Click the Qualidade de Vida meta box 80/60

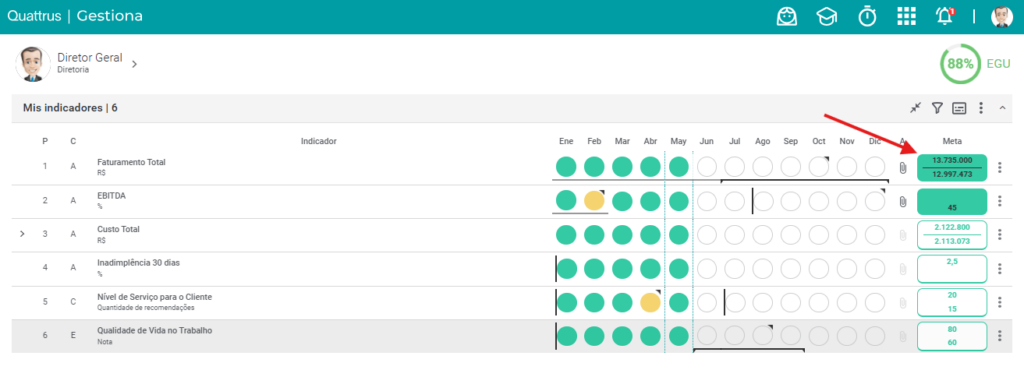click(952, 336)
